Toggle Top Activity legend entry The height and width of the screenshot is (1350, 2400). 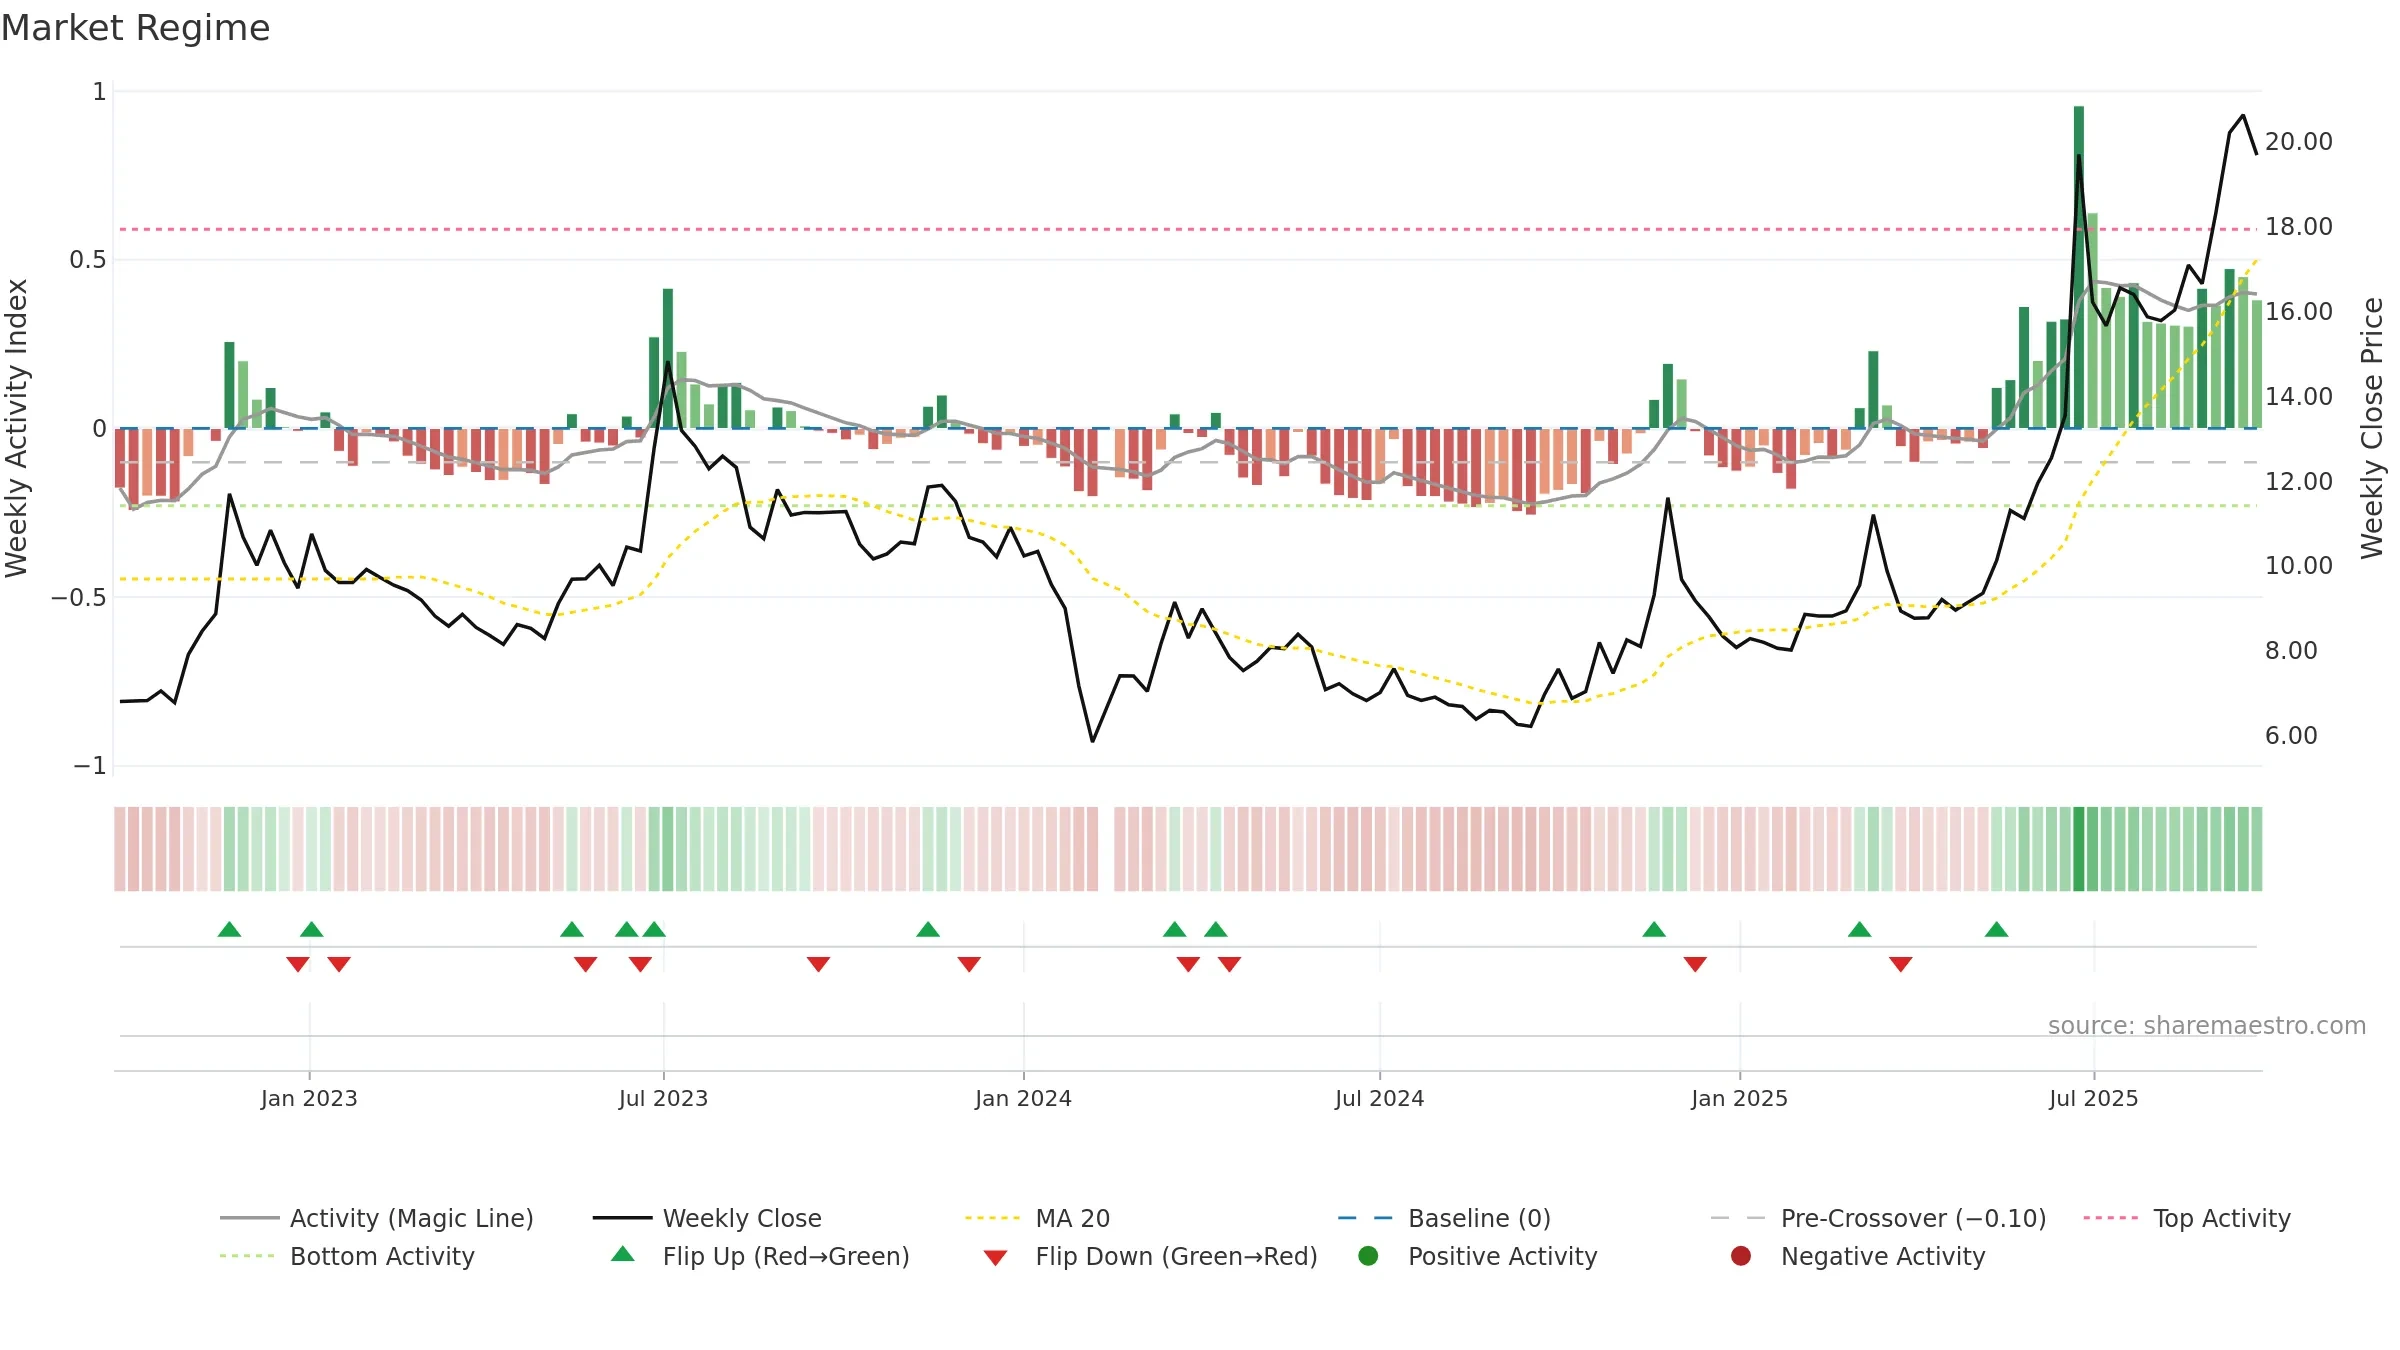click(2187, 1218)
